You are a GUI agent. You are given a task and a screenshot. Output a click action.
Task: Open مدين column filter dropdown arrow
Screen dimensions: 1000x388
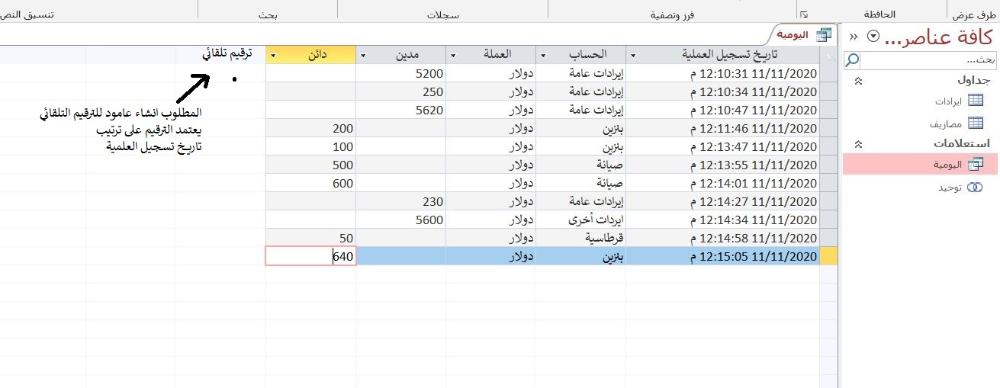364,55
